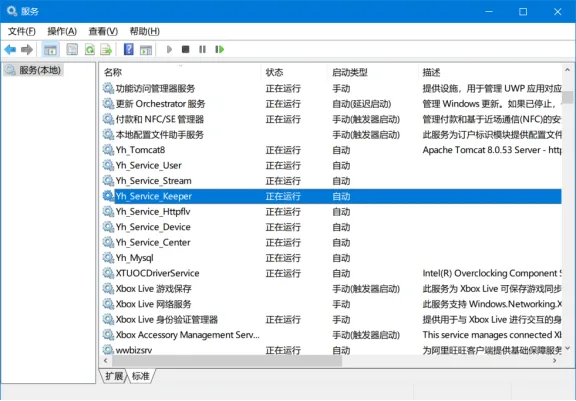Screen dimensions: 576x401
Task: Click the forward arrow toolbar icon
Action: coord(27,49)
